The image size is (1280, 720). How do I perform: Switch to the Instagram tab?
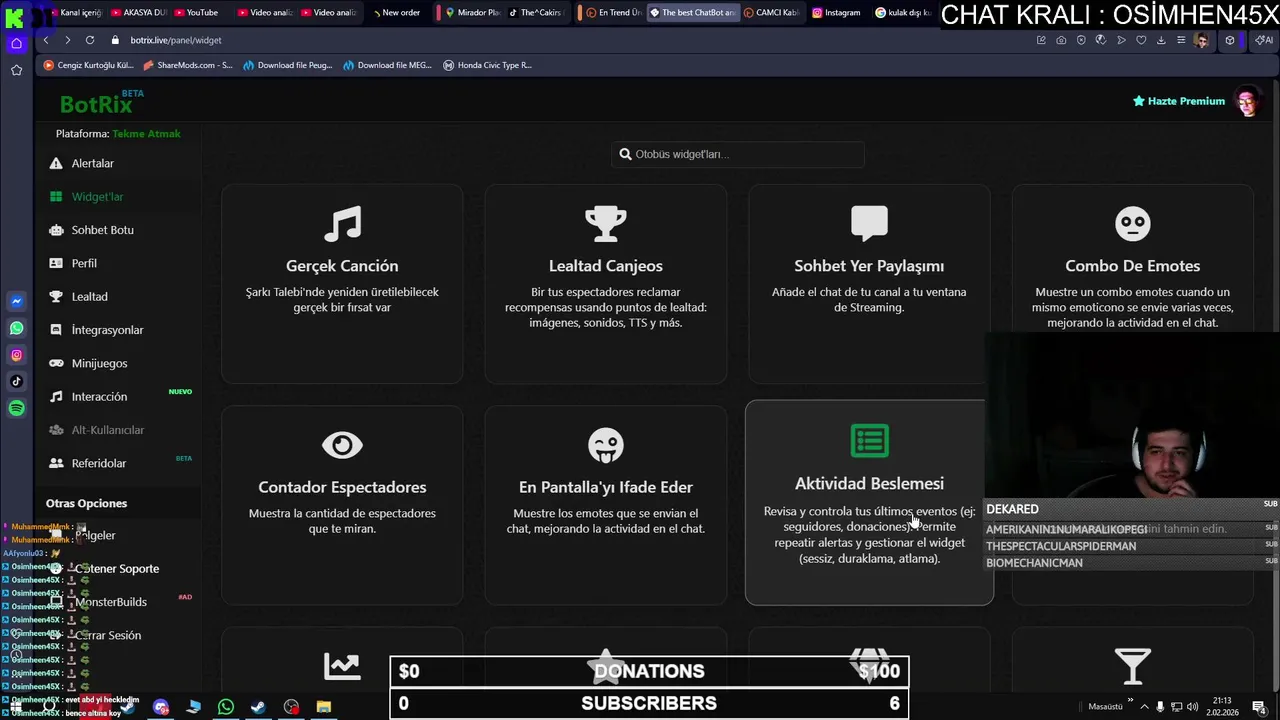click(837, 13)
